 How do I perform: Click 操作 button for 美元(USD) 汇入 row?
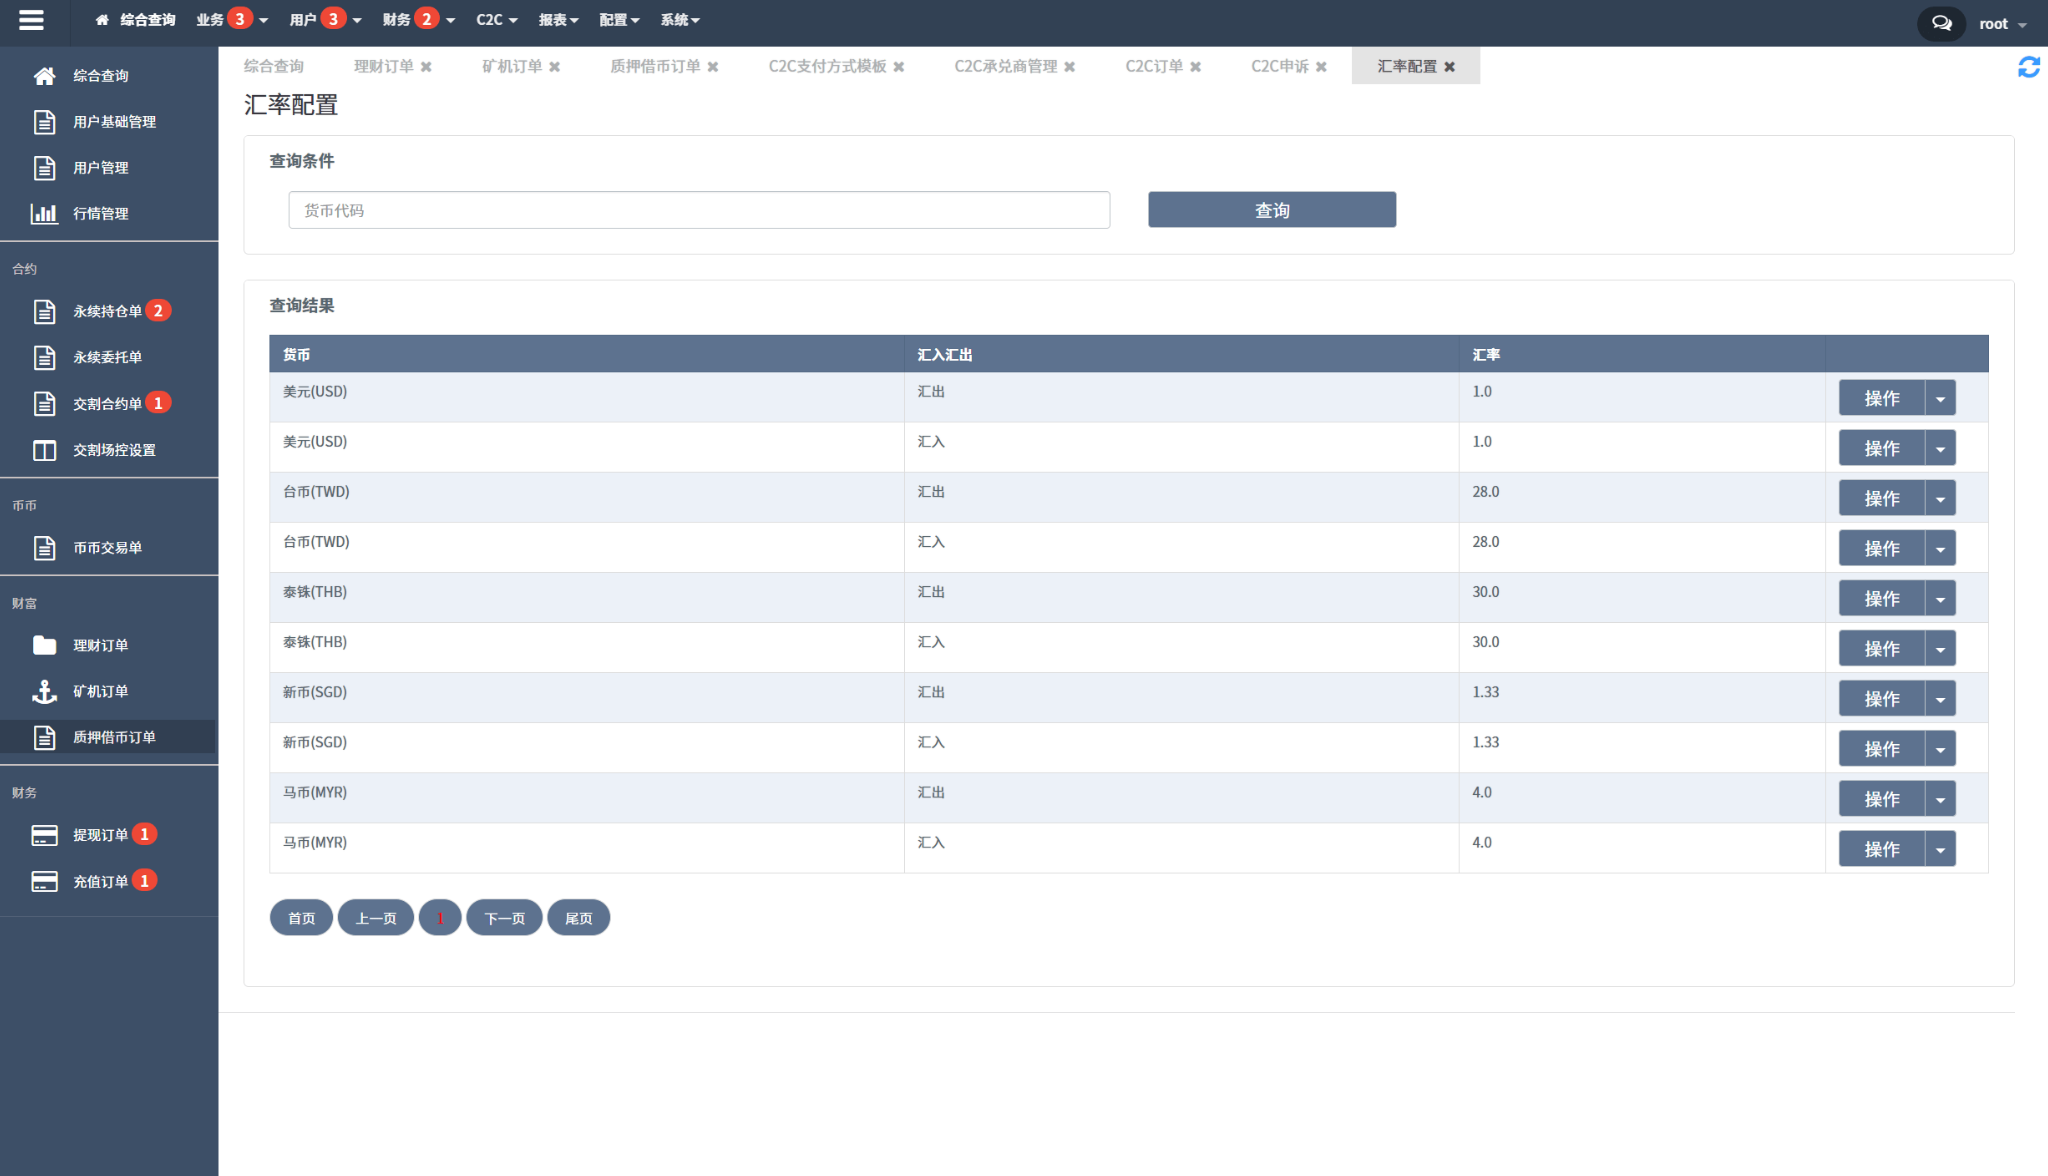tap(1882, 448)
